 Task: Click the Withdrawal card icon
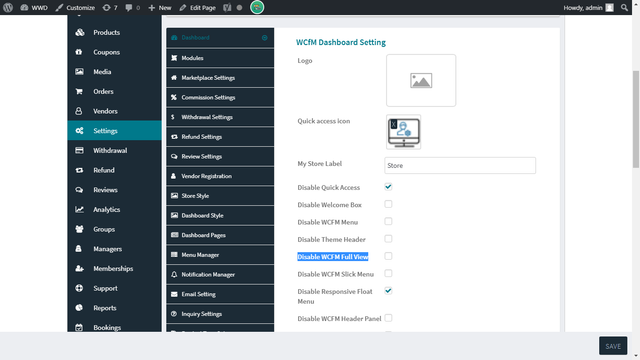pos(79,150)
